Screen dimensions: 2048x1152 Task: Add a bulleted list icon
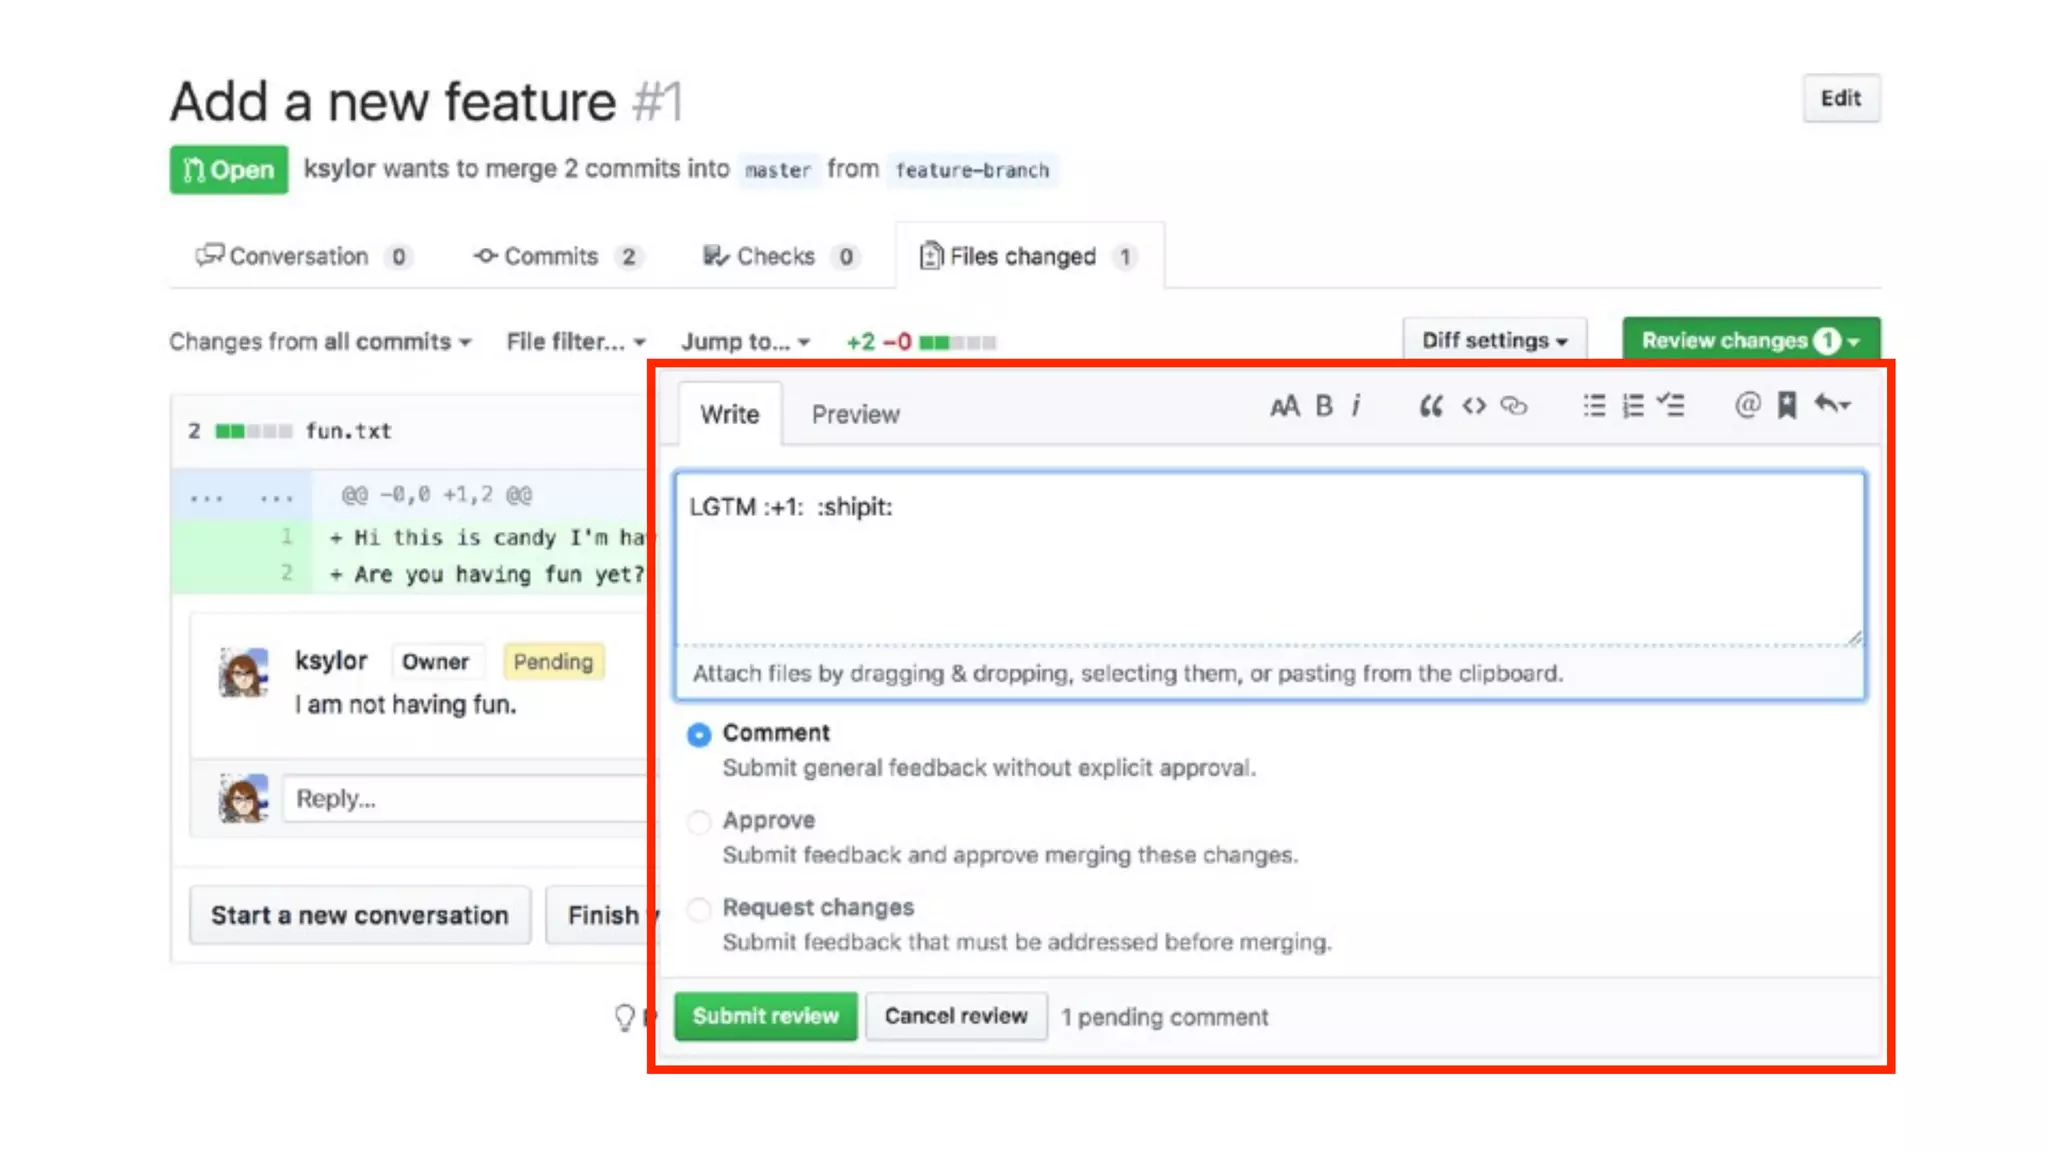coord(1594,406)
